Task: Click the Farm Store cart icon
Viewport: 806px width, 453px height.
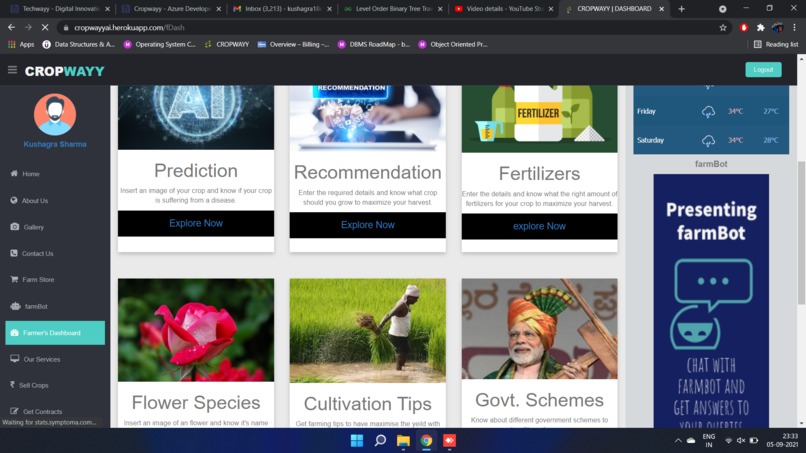Action: pos(14,279)
